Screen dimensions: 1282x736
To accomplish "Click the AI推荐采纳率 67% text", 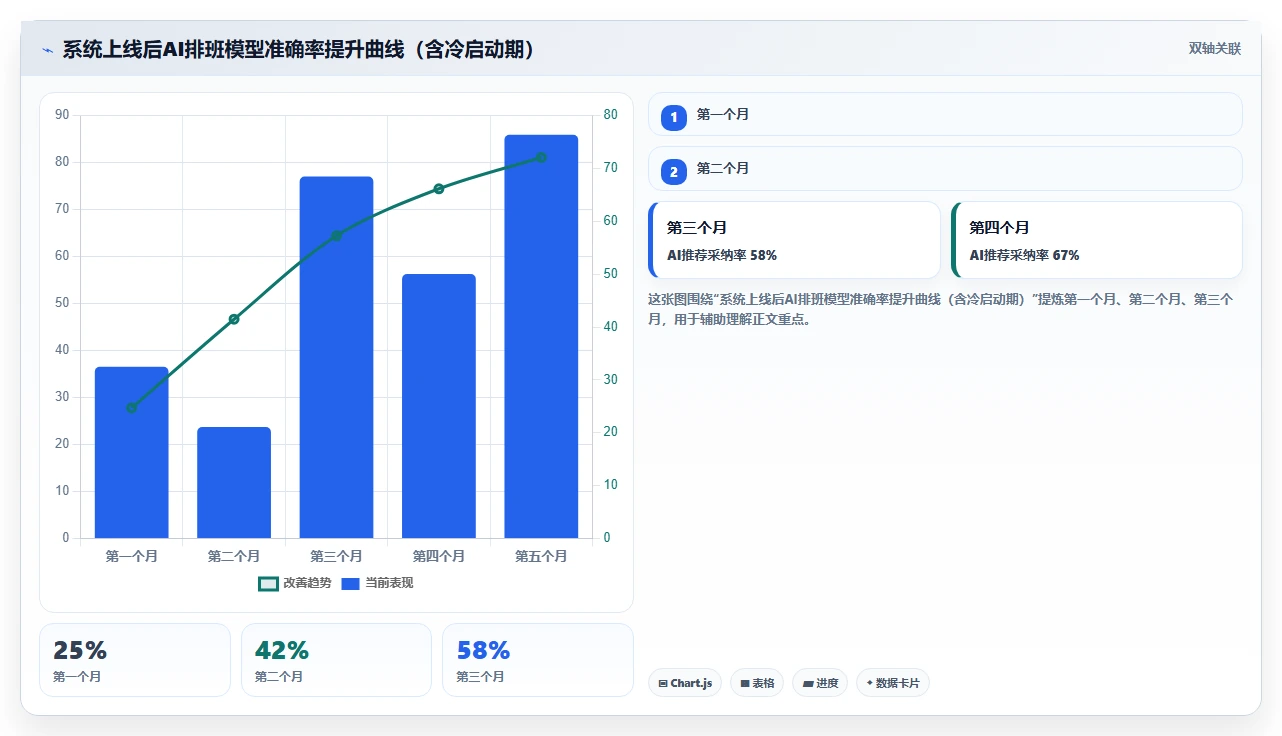I will tap(1024, 255).
